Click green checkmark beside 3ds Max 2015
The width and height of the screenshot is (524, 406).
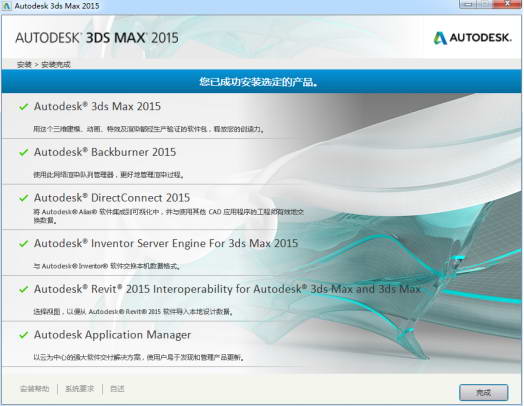[23, 107]
